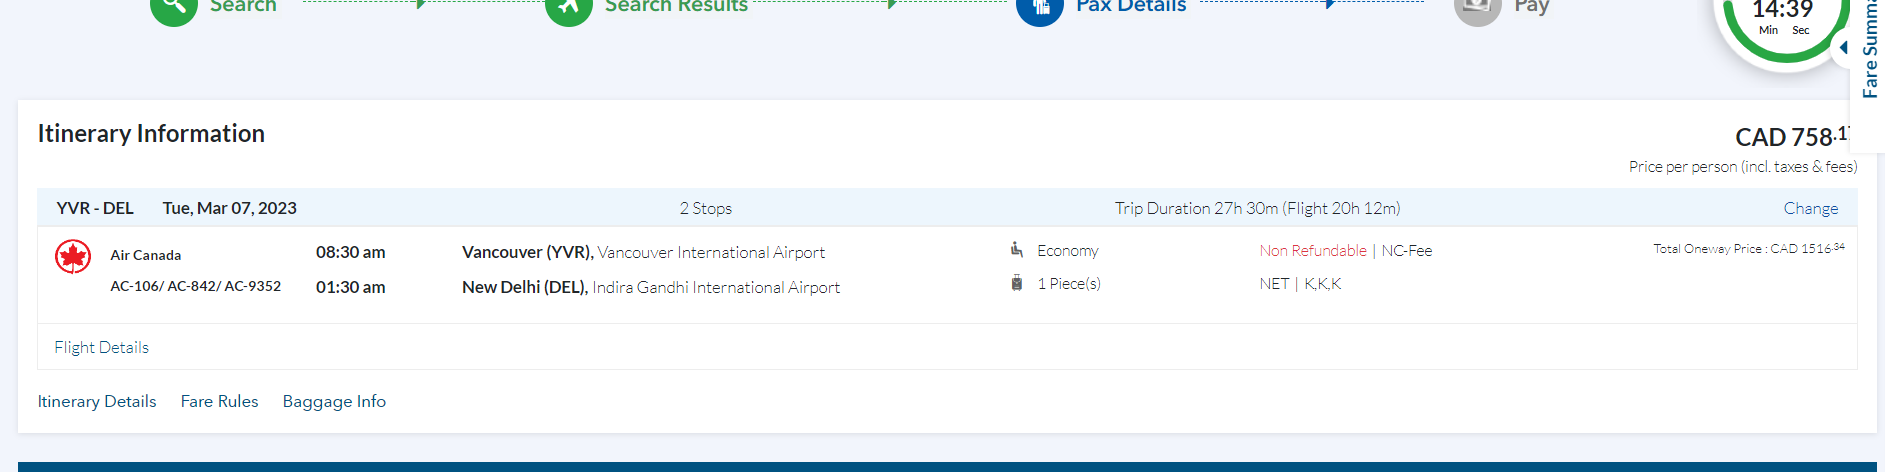The width and height of the screenshot is (1885, 472).
Task: Click the Pay step label
Action: click(1531, 7)
